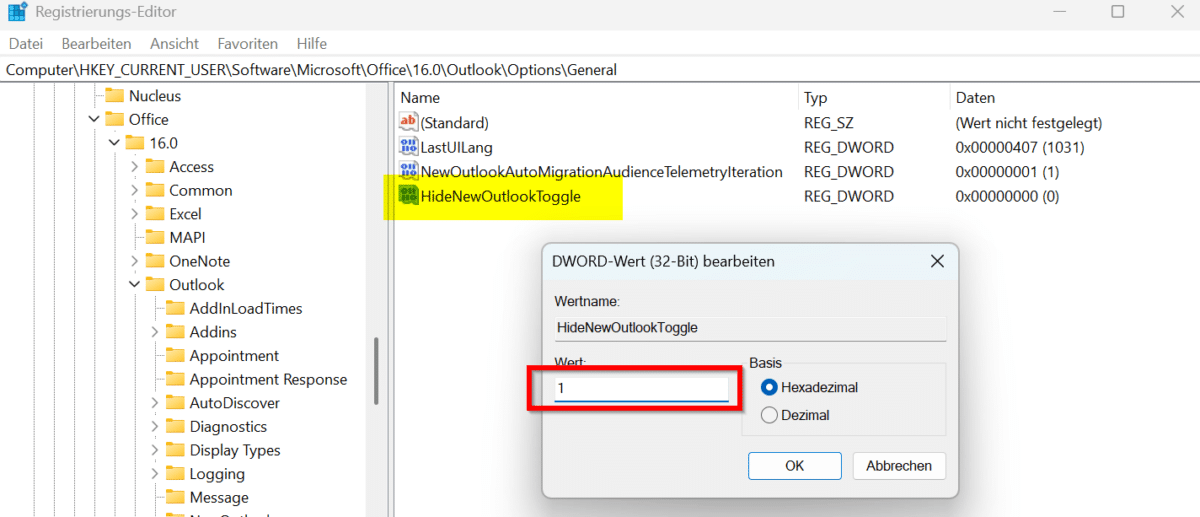Click the MAPI folder icon in tree
This screenshot has width=1200, height=517.
(x=155, y=238)
